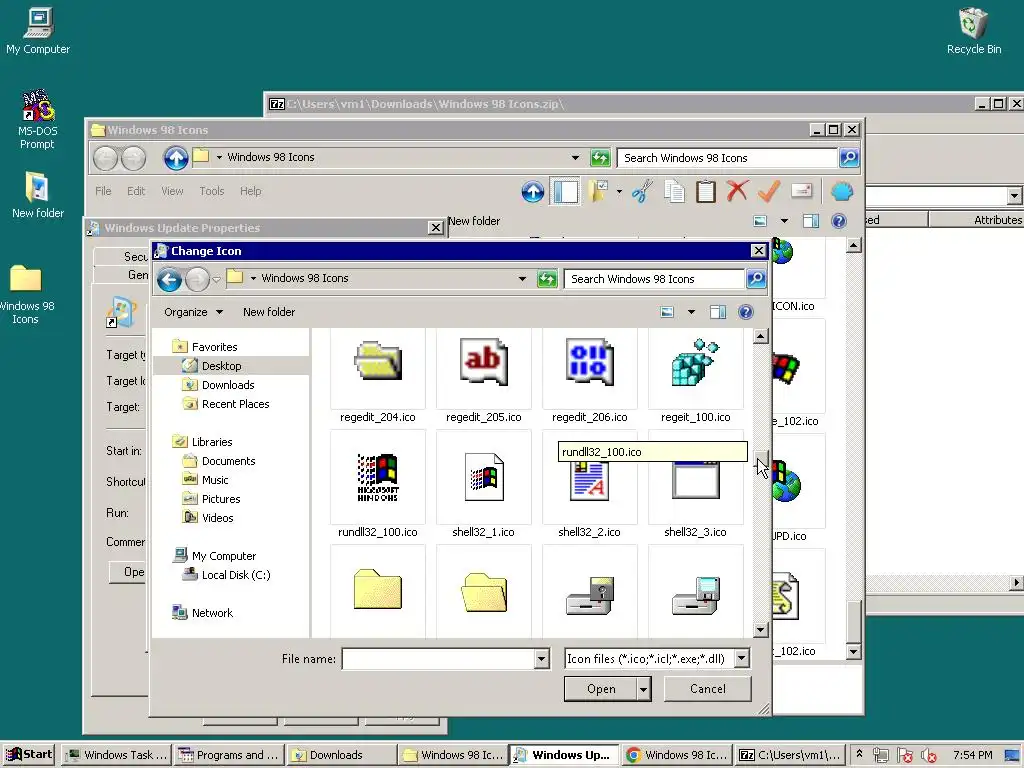Image resolution: width=1024 pixels, height=768 pixels.
Task: Click the Open button
Action: [601, 689]
